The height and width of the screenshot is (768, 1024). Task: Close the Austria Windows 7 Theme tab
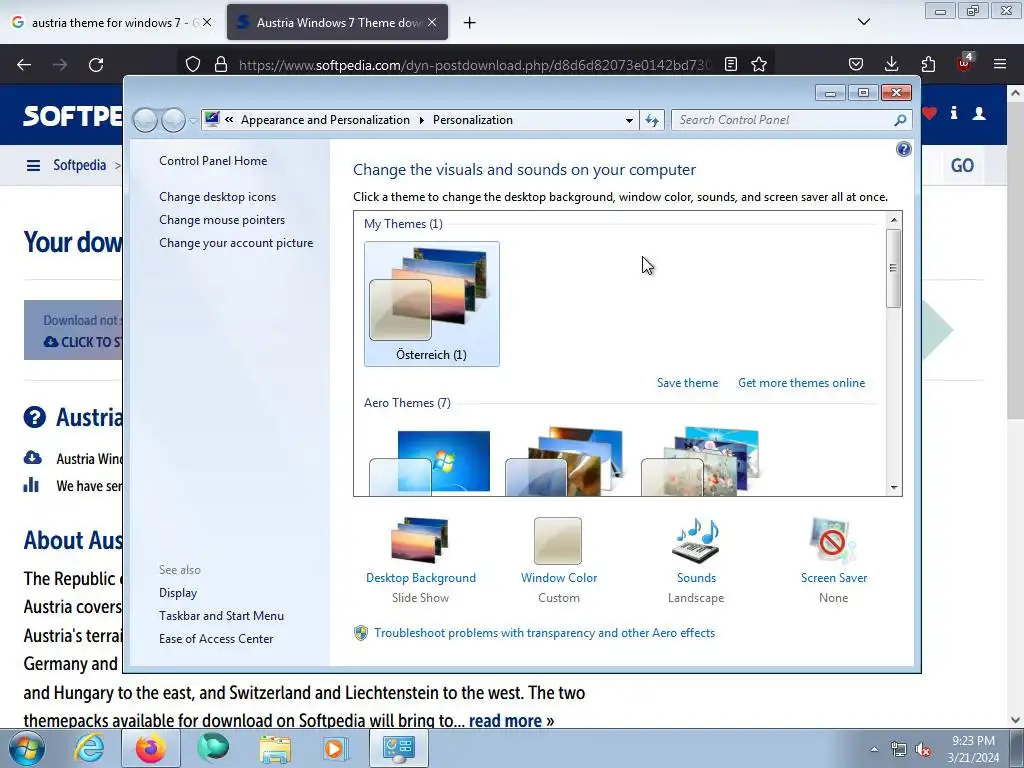point(432,22)
